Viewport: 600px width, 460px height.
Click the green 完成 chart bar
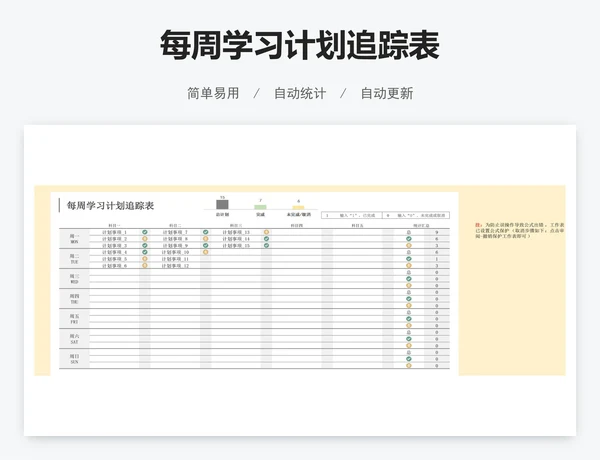pos(260,207)
